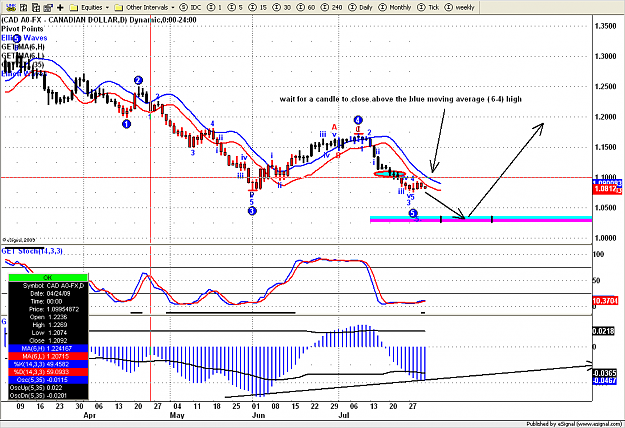Switch to Tick interval
The image size is (625, 428).
pyautogui.click(x=428, y=7)
